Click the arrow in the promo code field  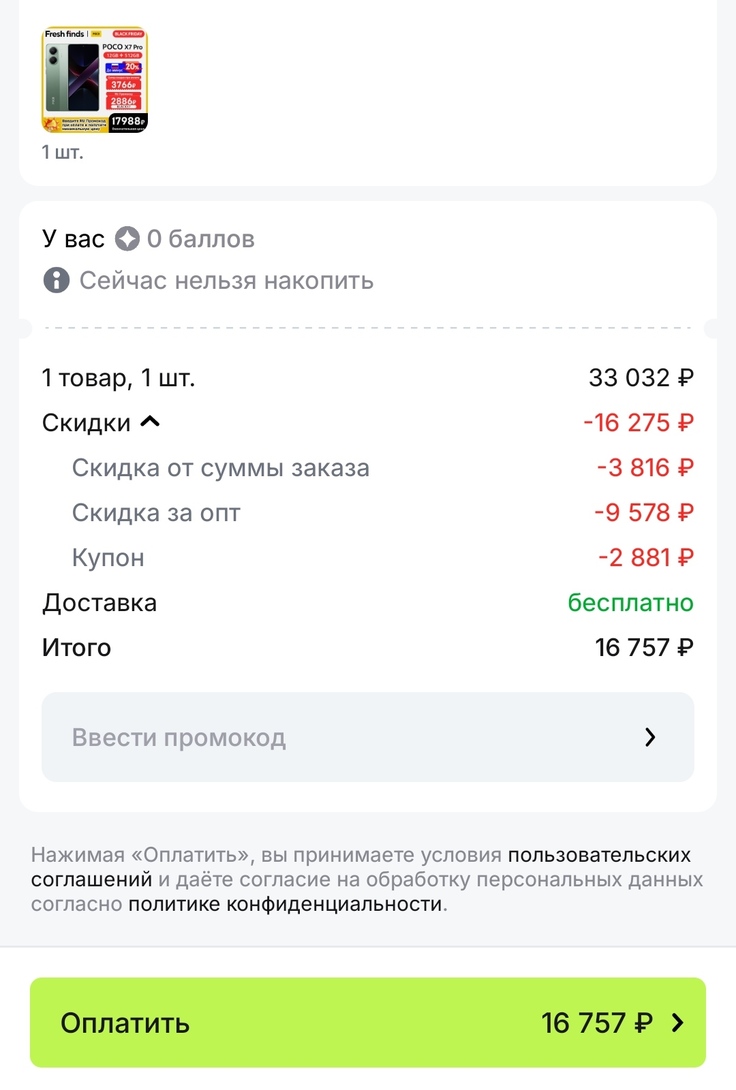(x=650, y=738)
